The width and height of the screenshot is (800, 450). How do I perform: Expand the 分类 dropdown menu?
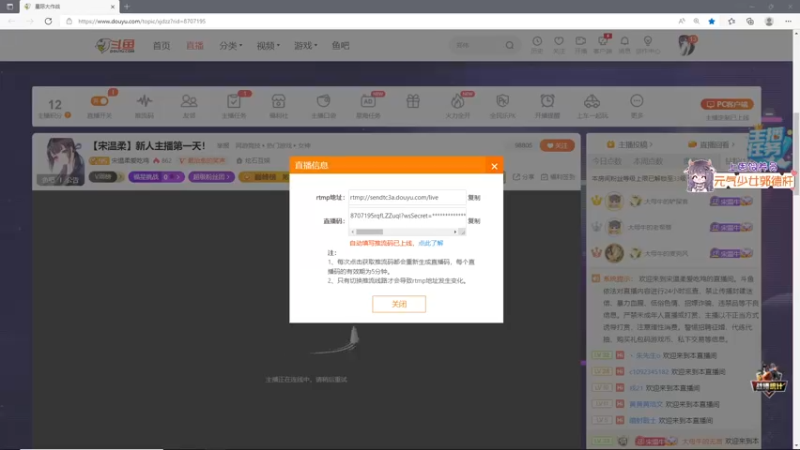231,45
